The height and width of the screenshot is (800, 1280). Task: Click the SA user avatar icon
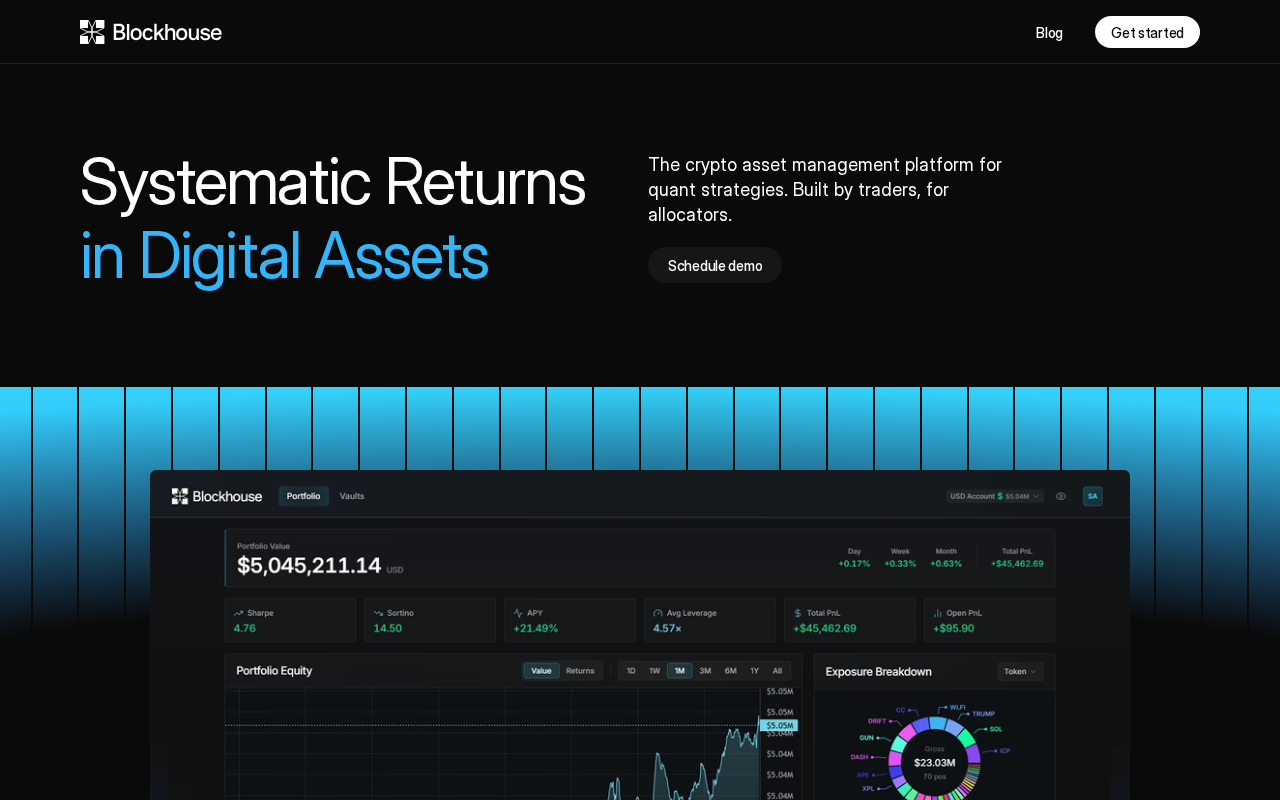[x=1092, y=496]
